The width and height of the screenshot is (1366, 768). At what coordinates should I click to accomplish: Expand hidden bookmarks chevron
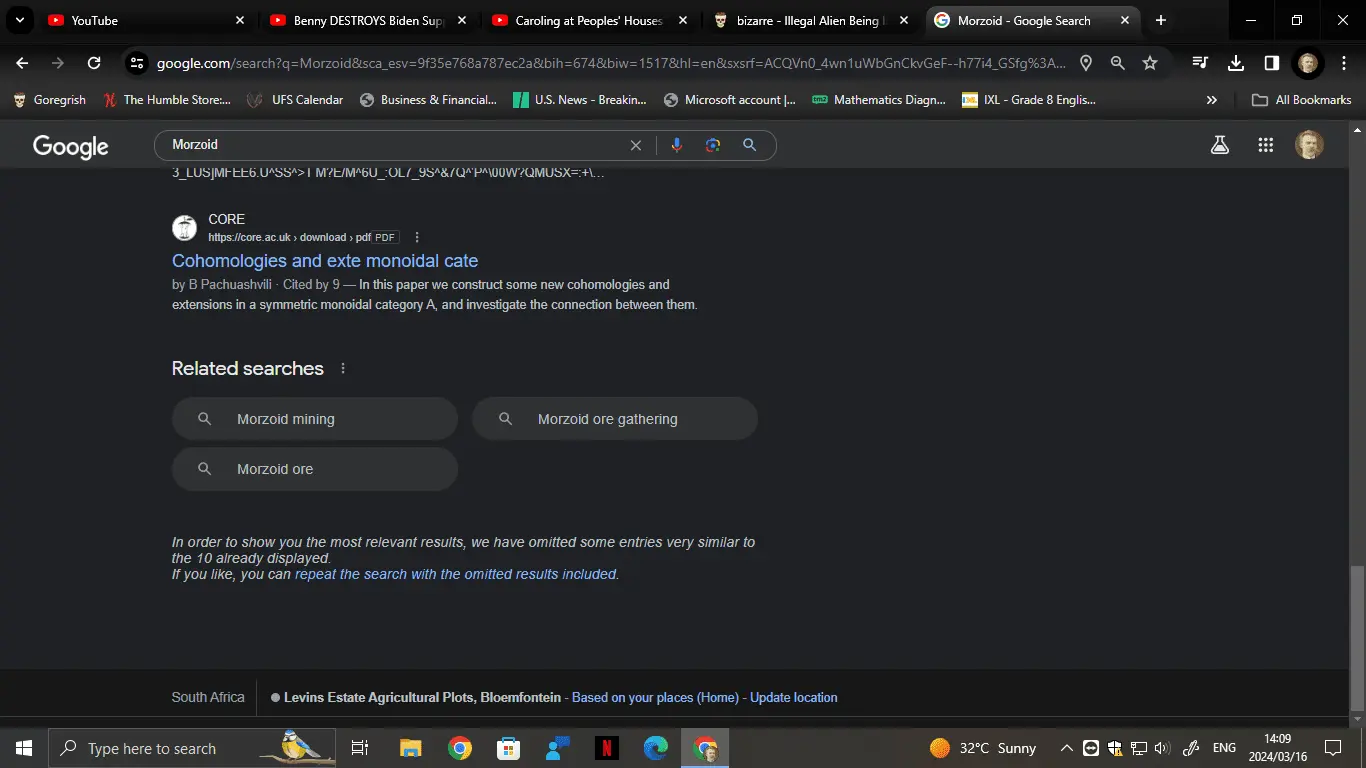tap(1212, 100)
